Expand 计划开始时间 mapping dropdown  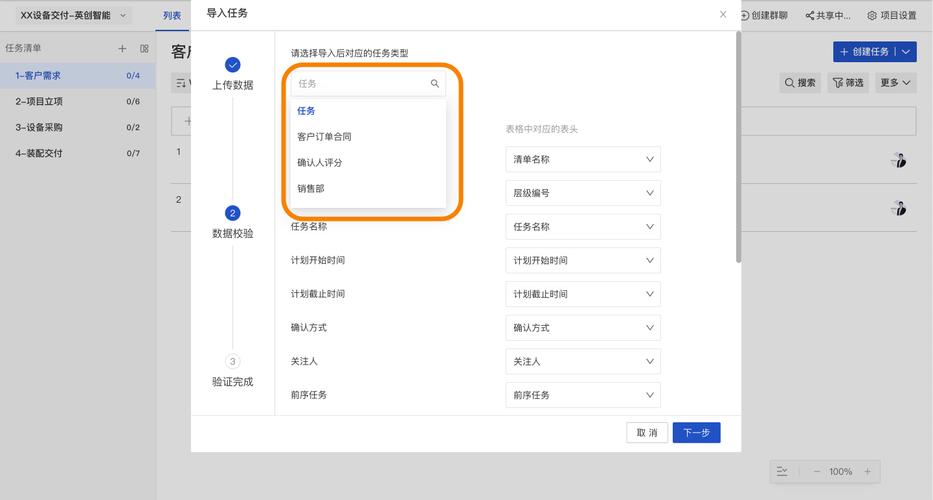coord(583,260)
